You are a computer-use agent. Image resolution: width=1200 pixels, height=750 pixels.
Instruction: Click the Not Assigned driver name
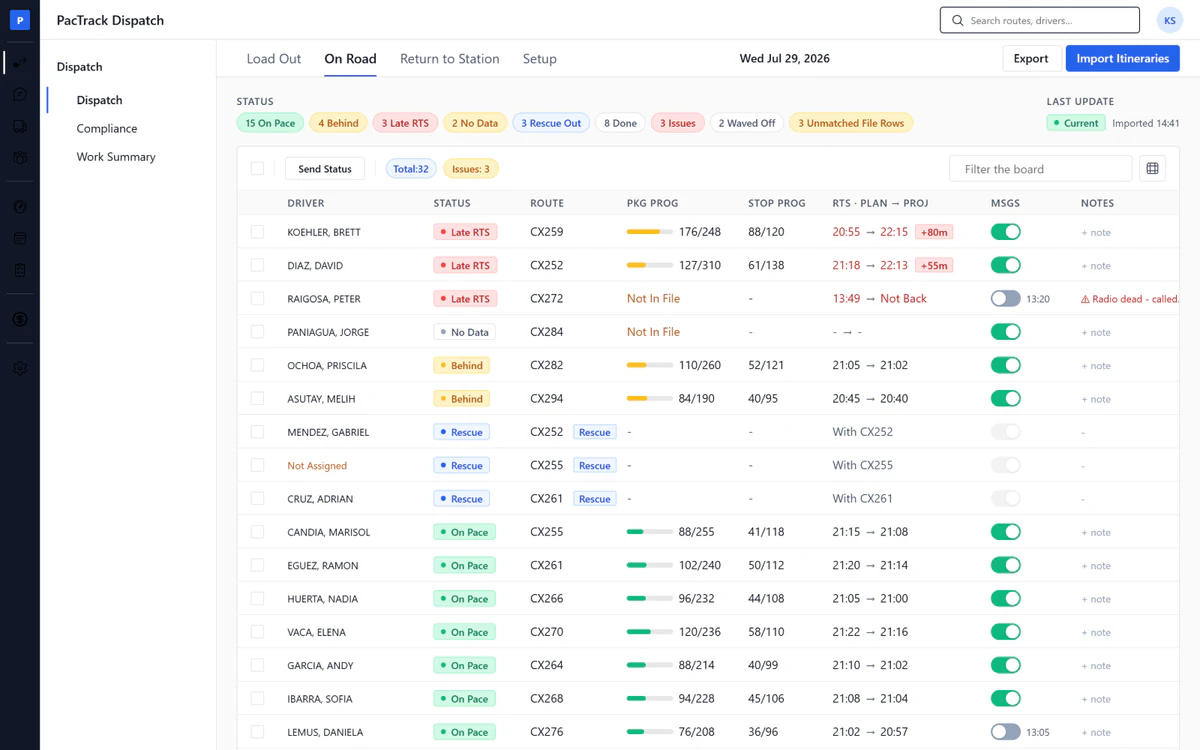(x=317, y=466)
